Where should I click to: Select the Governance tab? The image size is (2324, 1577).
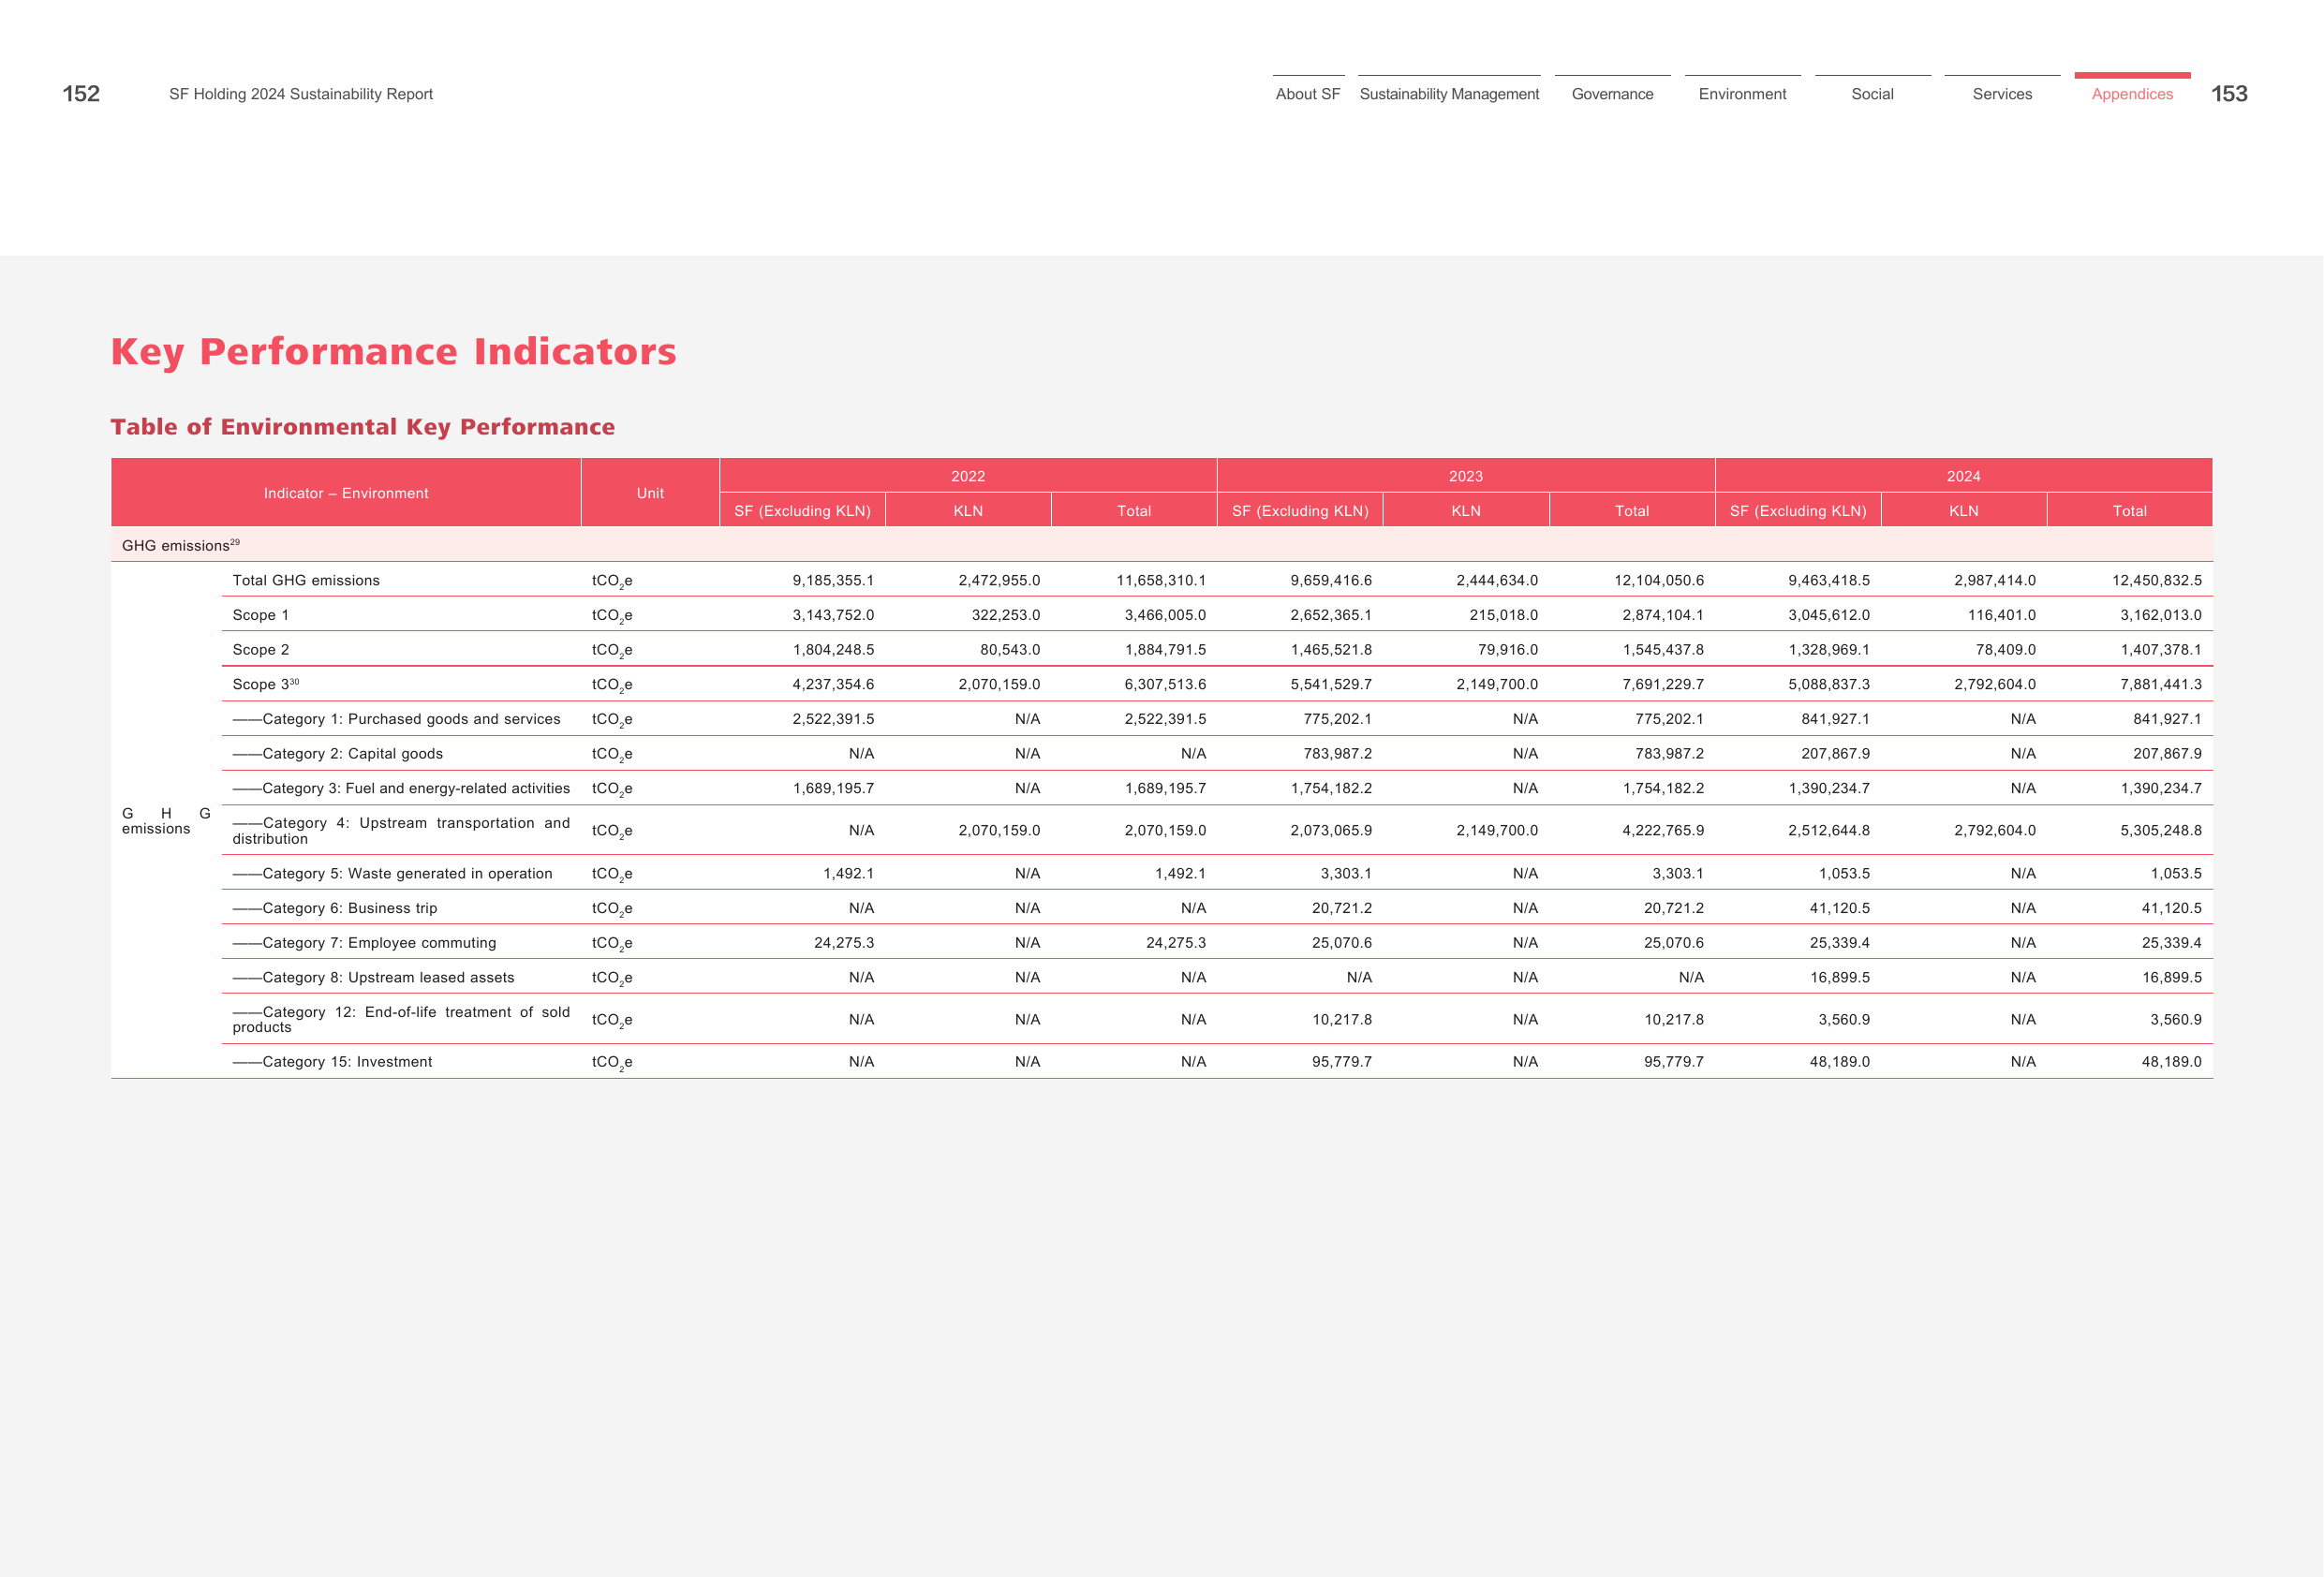tap(1612, 94)
